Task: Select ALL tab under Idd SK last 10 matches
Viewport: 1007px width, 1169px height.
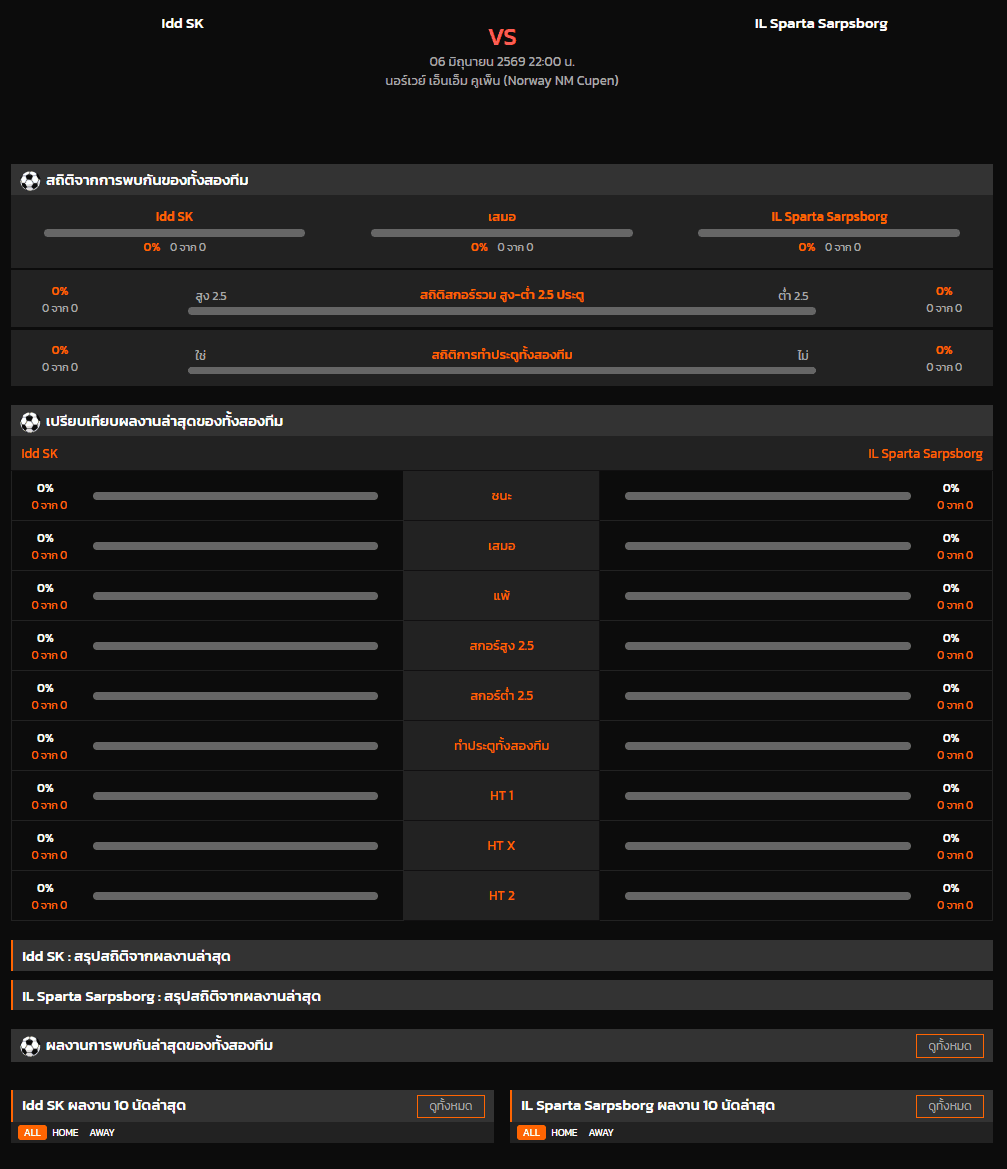Action: (x=32, y=1132)
